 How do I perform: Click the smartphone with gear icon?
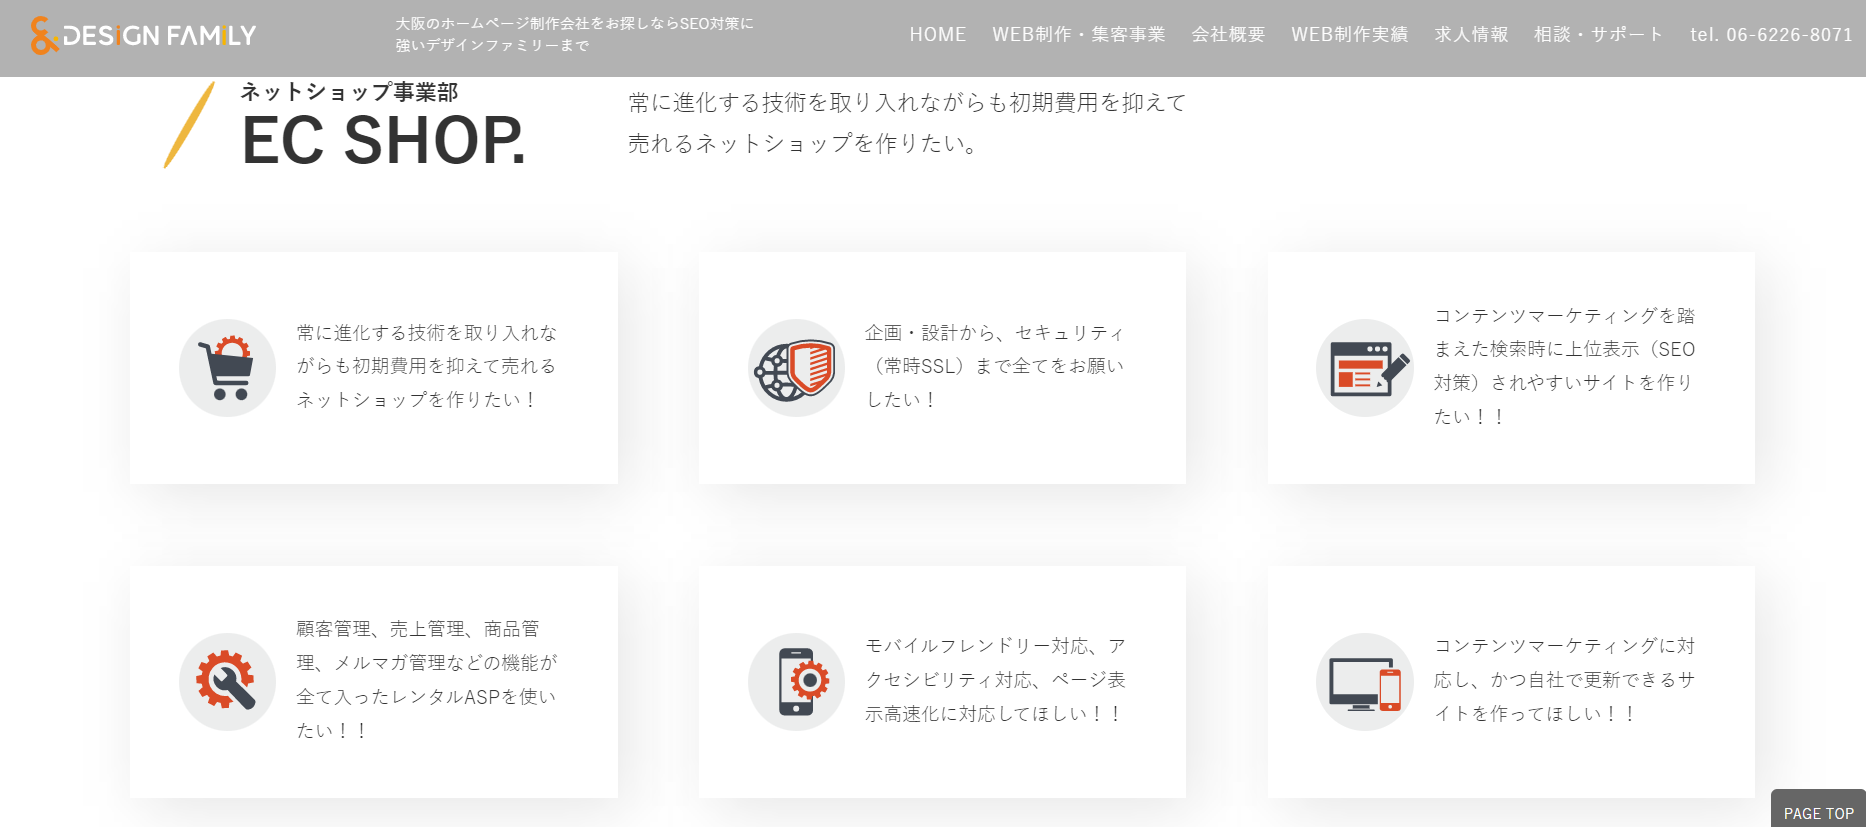(x=796, y=681)
